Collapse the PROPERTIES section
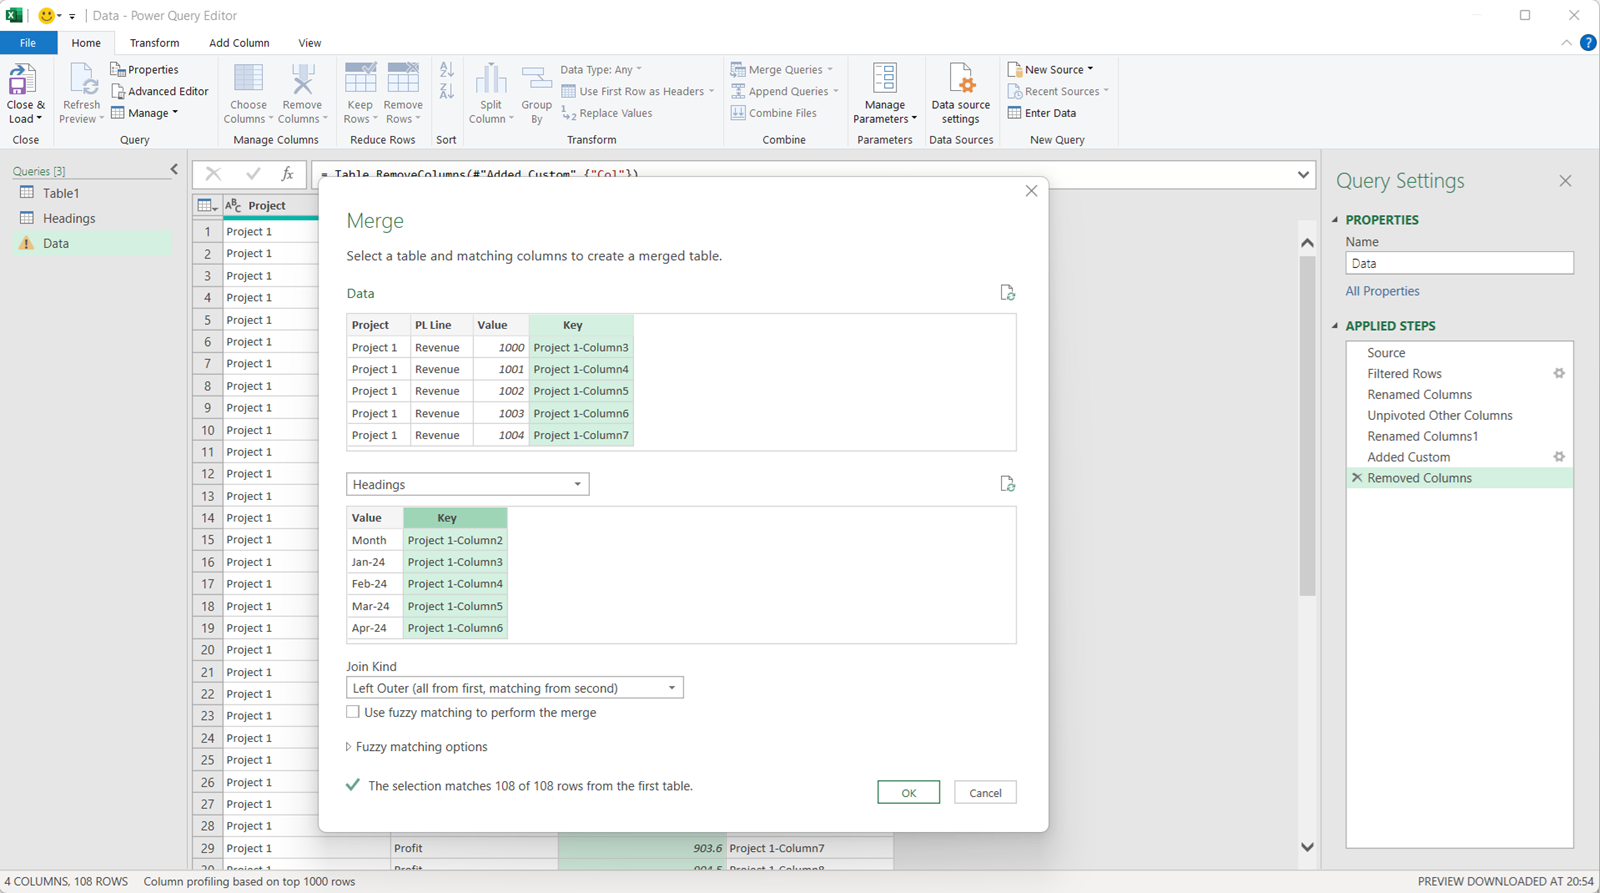Screen dimensions: 1600x893 [x=1335, y=220]
